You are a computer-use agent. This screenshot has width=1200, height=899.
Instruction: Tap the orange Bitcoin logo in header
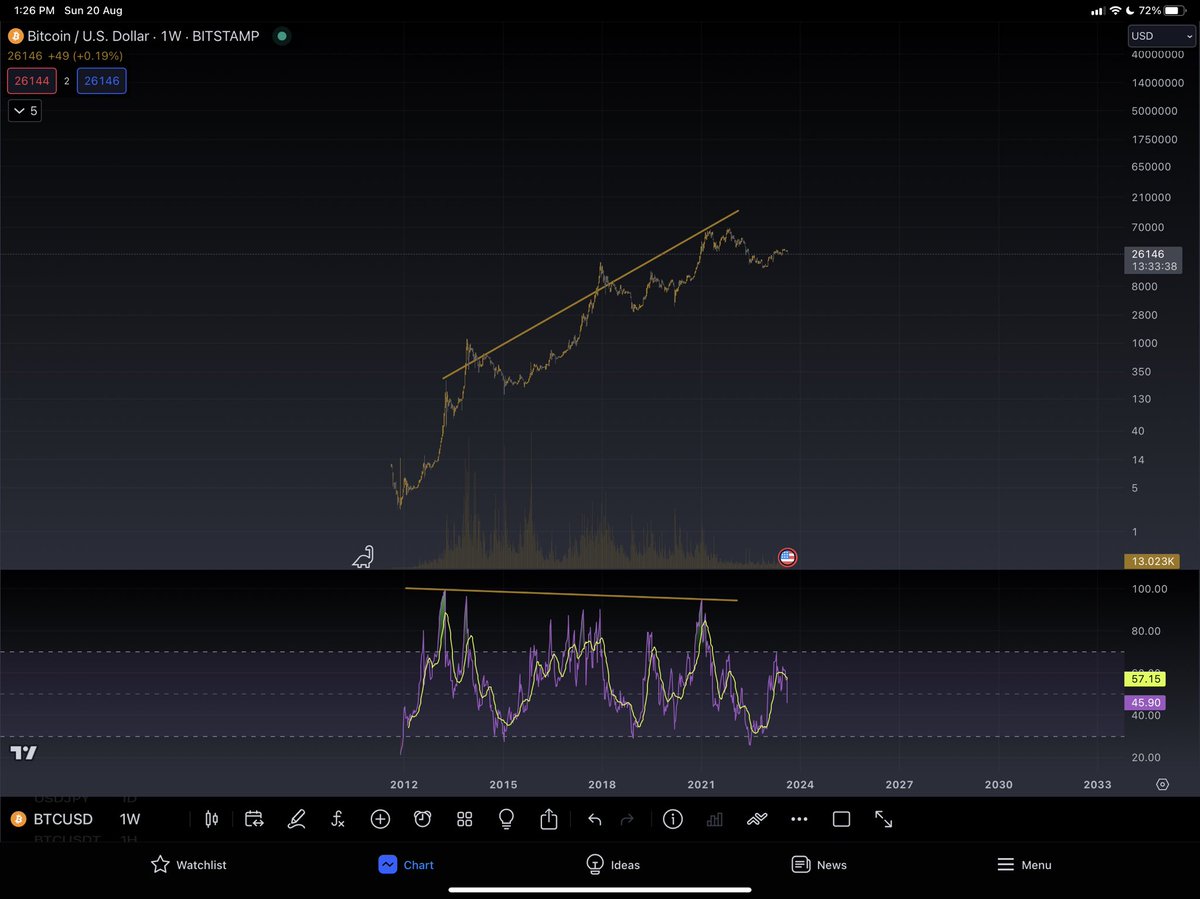pyautogui.click(x=15, y=36)
